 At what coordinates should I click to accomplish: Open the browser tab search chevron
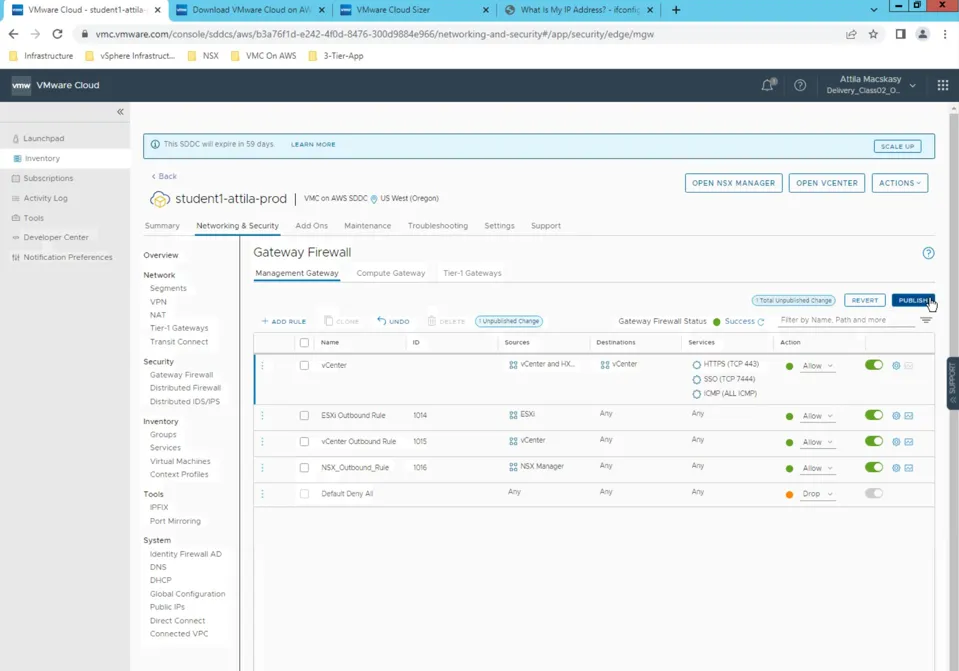coord(873,10)
